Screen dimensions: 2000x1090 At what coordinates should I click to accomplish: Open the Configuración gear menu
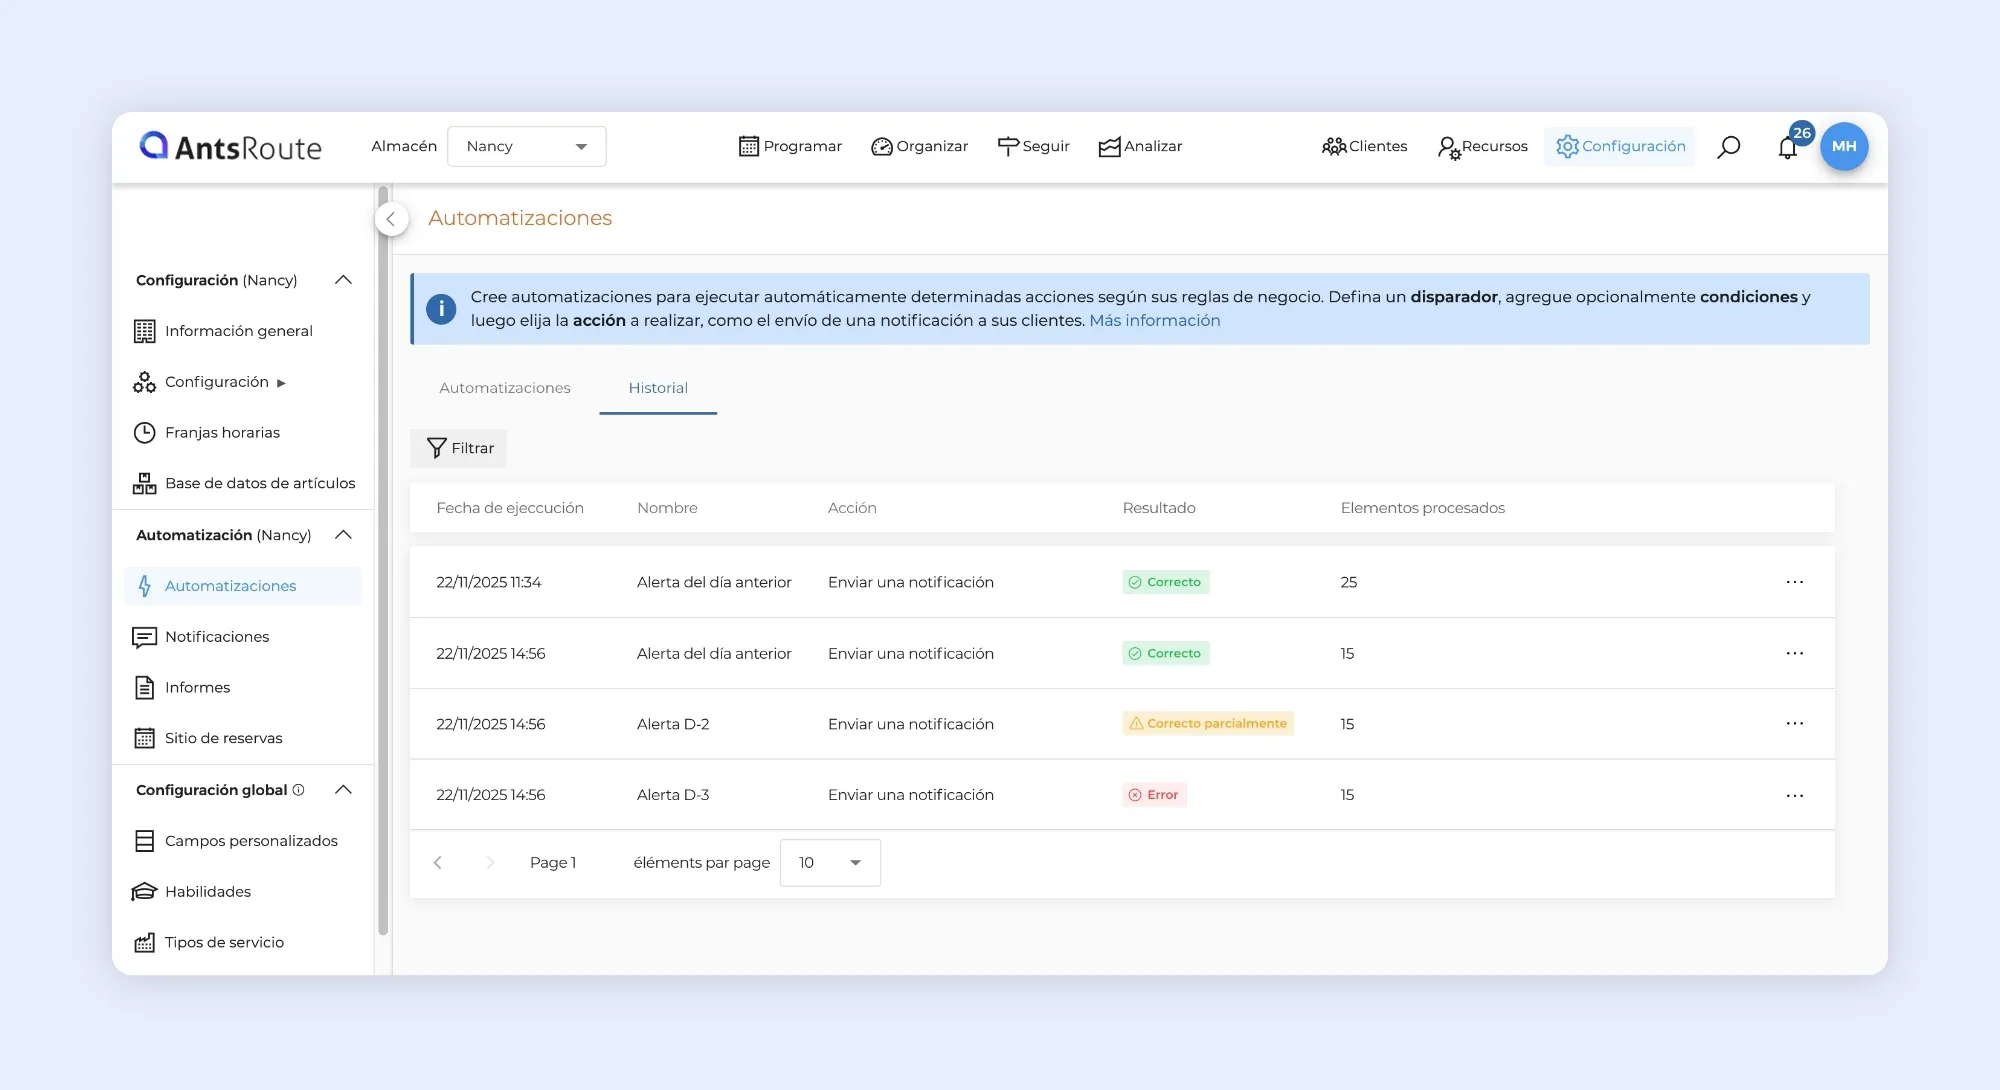[1620, 146]
